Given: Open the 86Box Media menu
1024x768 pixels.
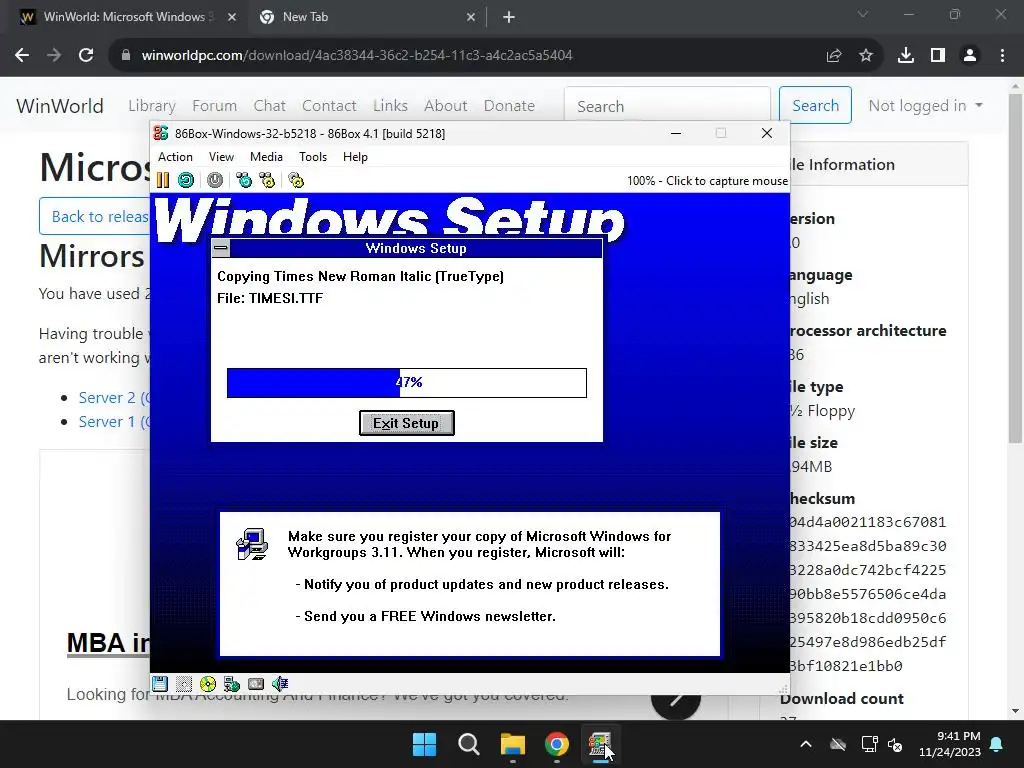Looking at the screenshot, I should pos(266,157).
